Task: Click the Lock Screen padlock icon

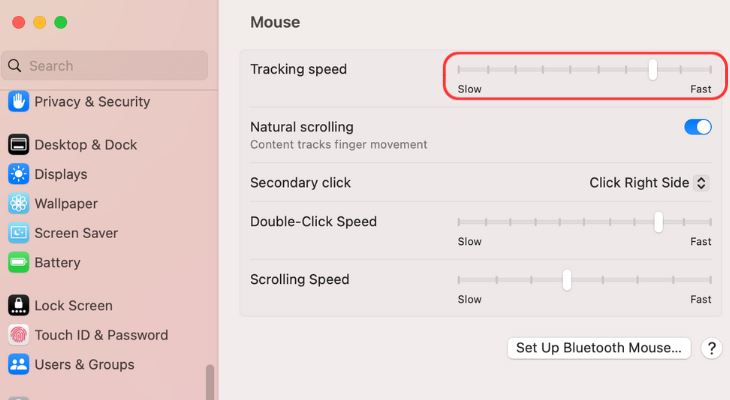Action: click(x=19, y=305)
